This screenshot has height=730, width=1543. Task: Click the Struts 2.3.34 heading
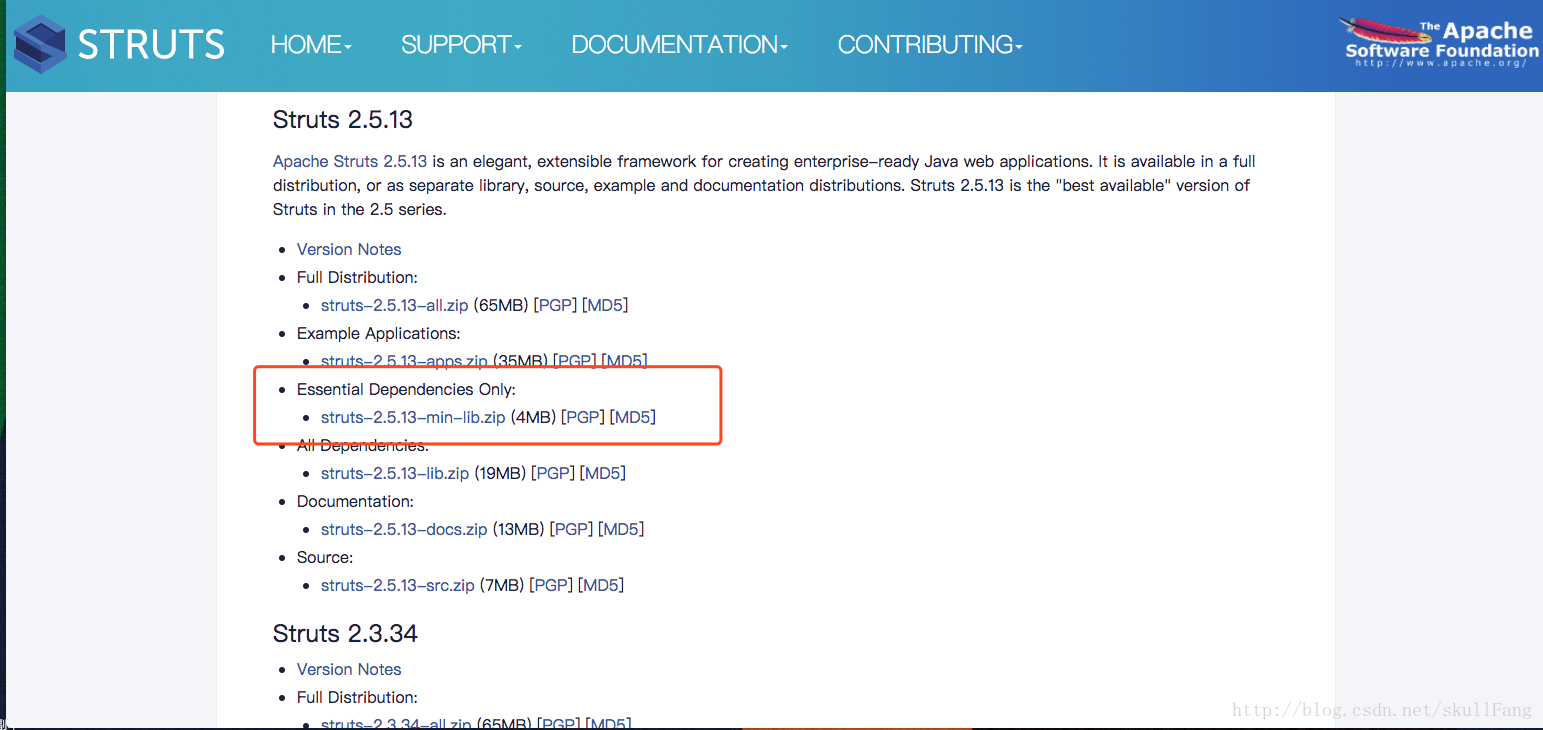click(x=345, y=633)
